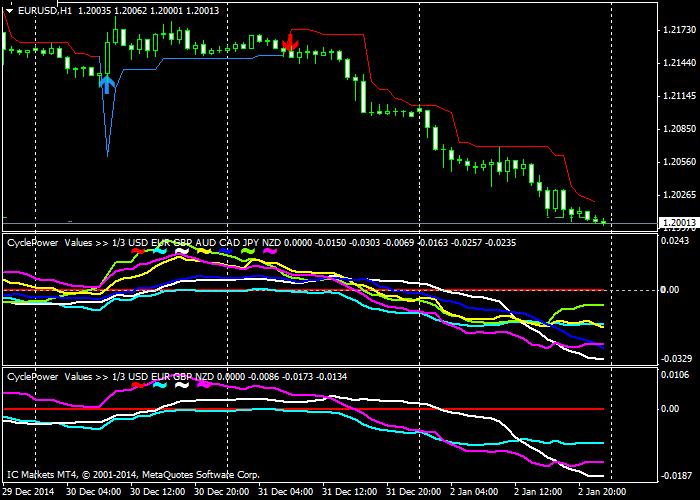Click the blue up arrow buy signal
The height and width of the screenshot is (500, 700).
click(107, 83)
